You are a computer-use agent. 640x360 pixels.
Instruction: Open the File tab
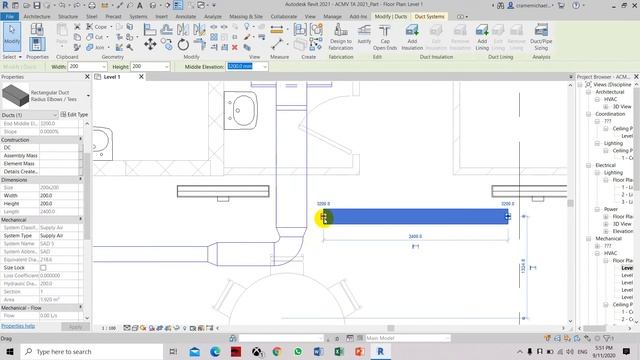9,17
